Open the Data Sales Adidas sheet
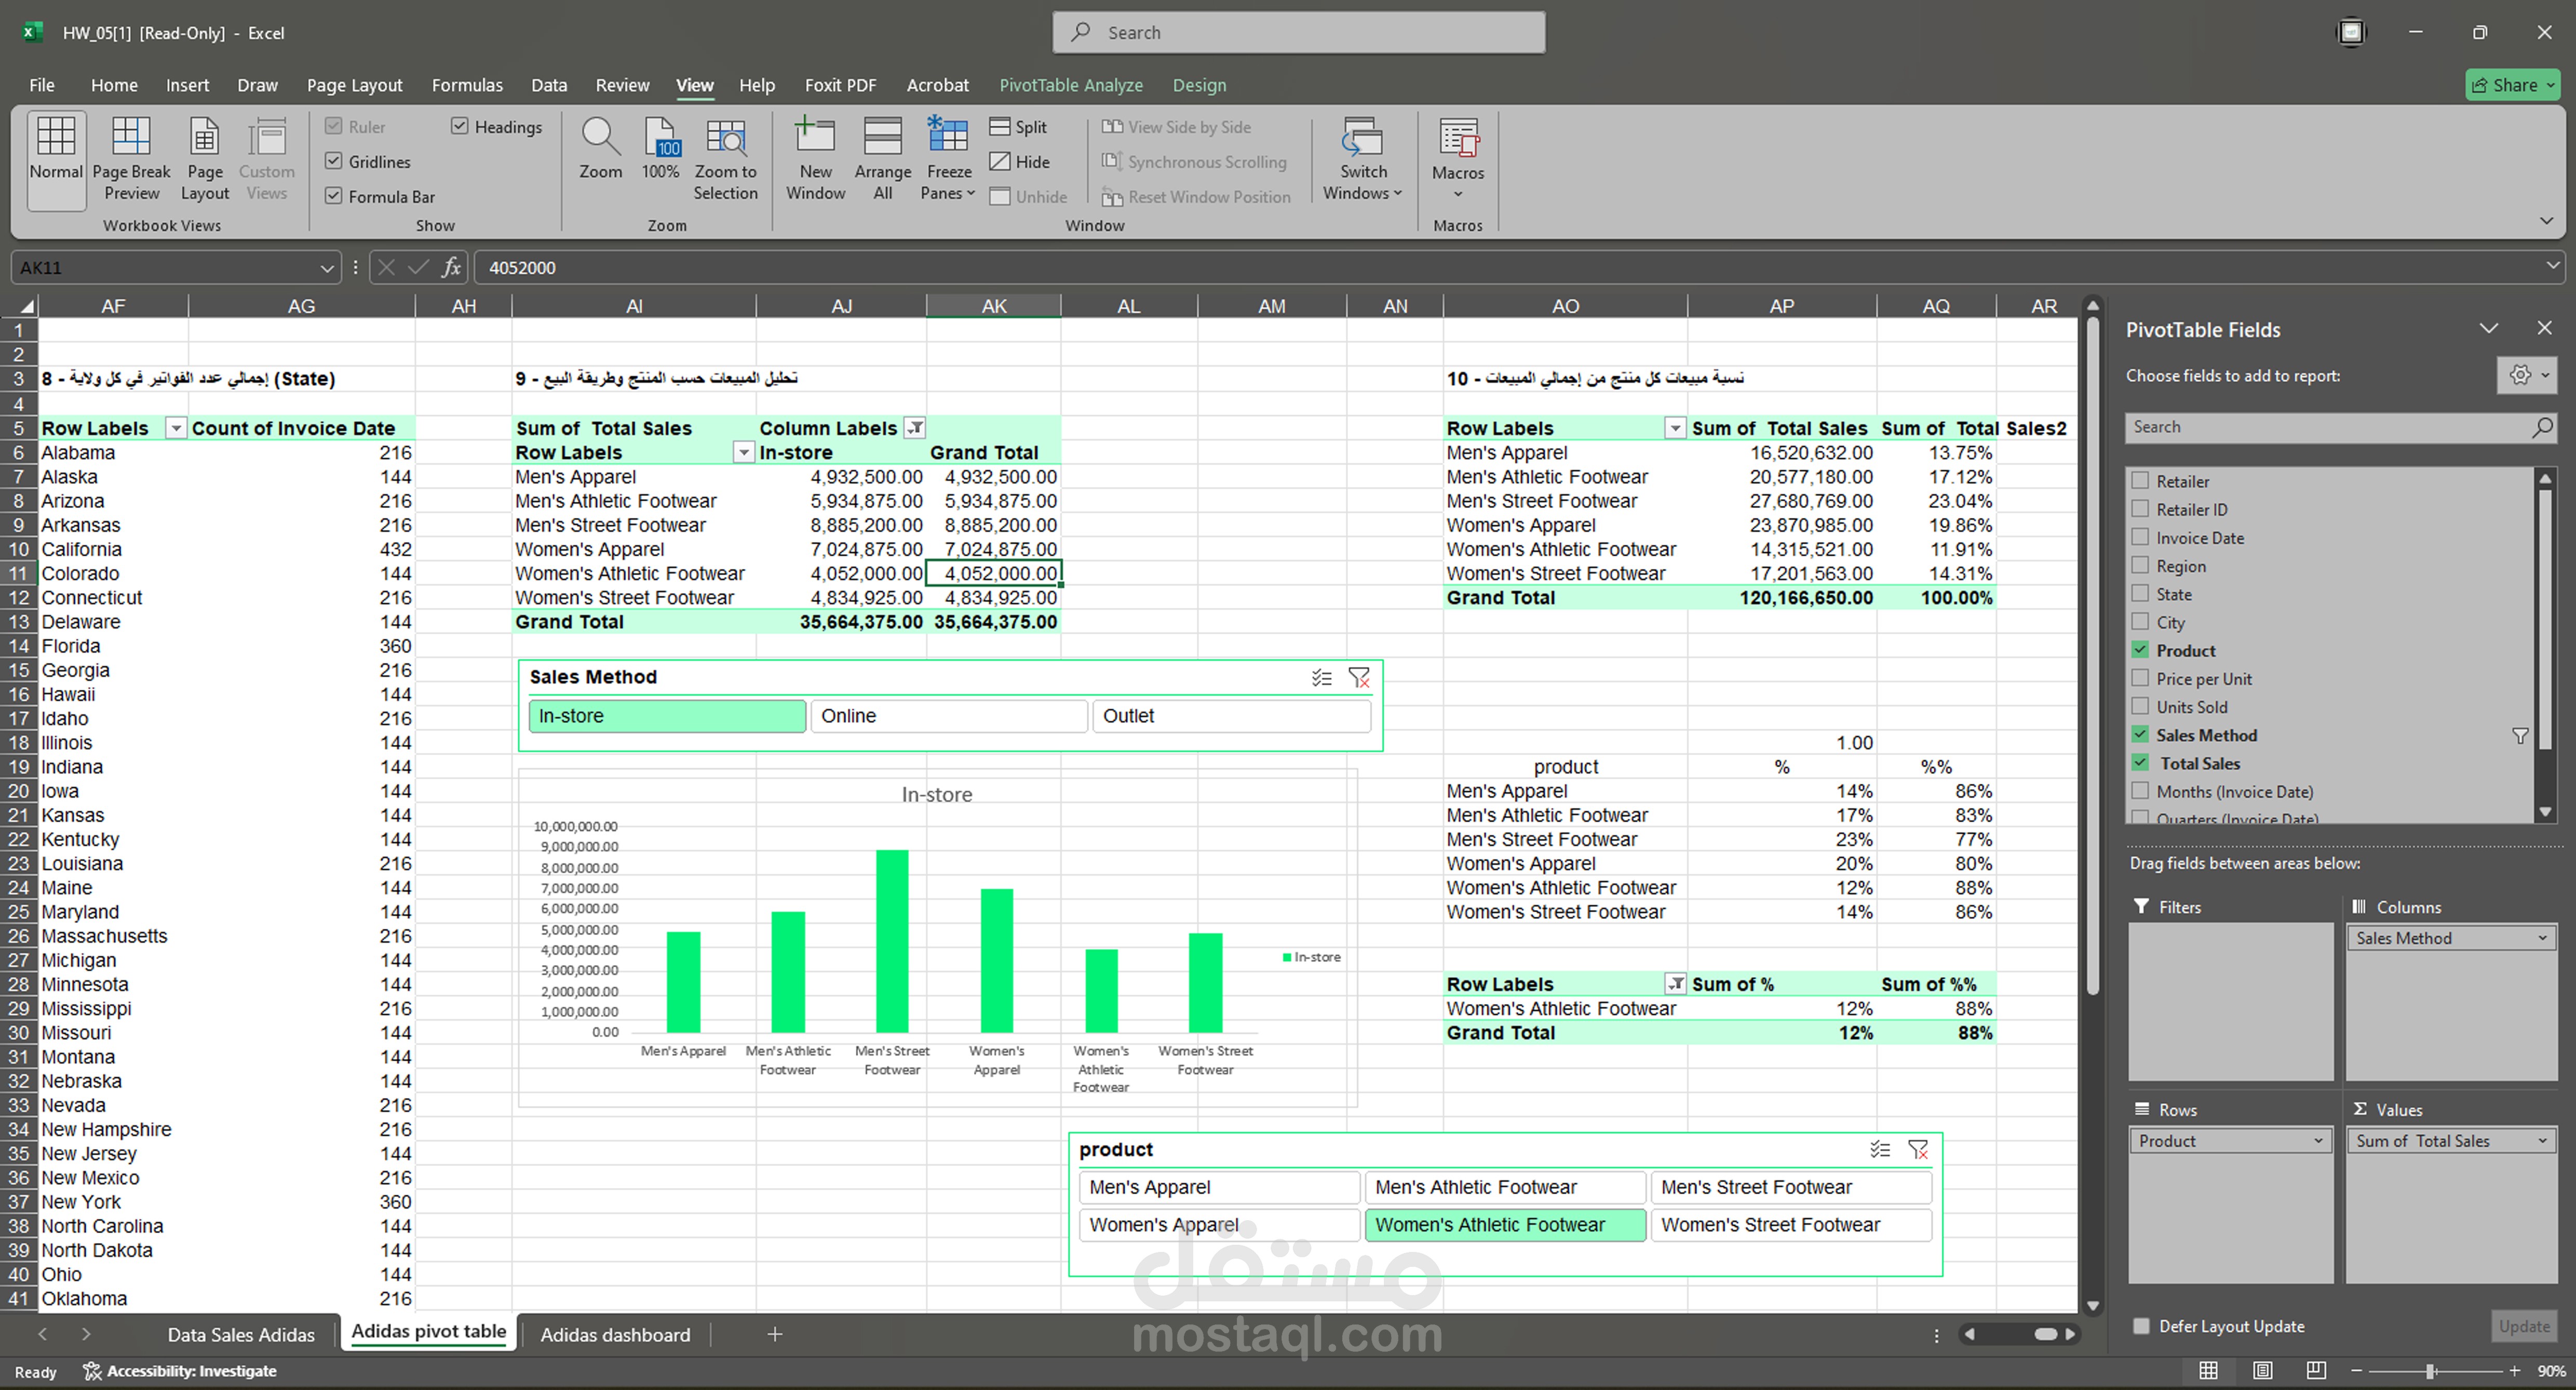Viewport: 2576px width, 1390px height. pyautogui.click(x=241, y=1334)
